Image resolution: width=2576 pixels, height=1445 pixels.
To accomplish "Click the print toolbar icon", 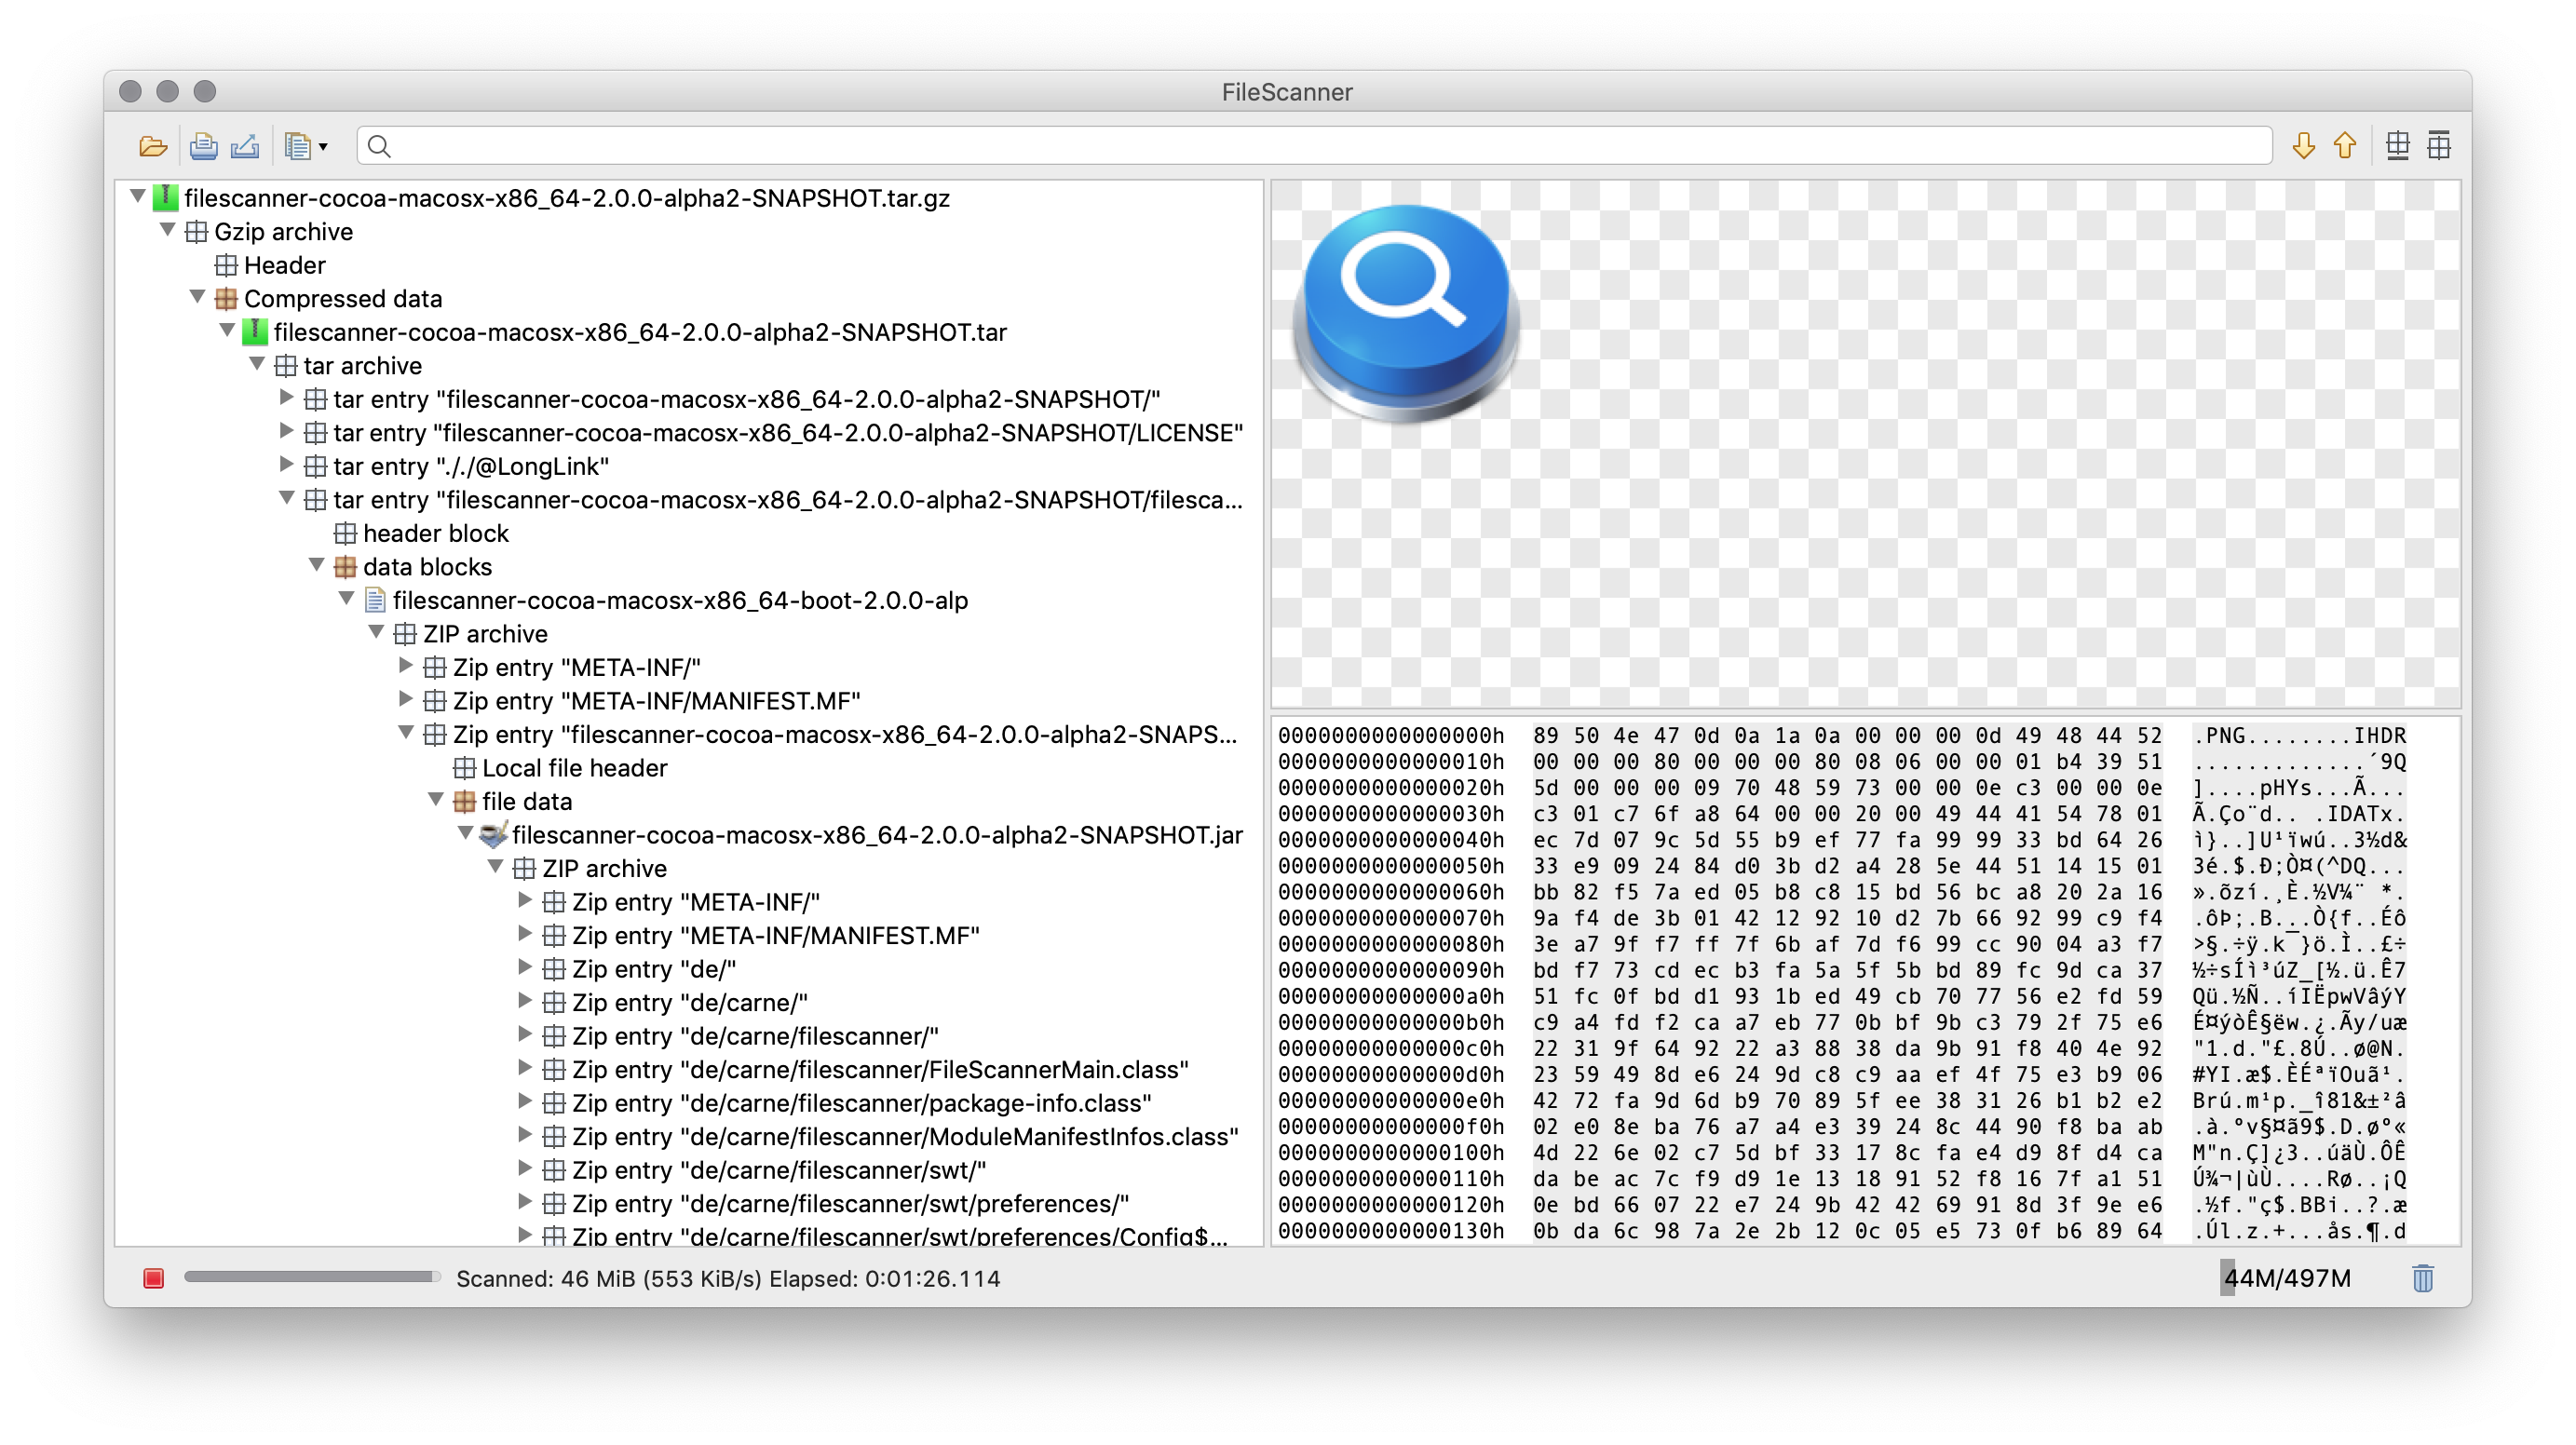I will click(x=203, y=147).
